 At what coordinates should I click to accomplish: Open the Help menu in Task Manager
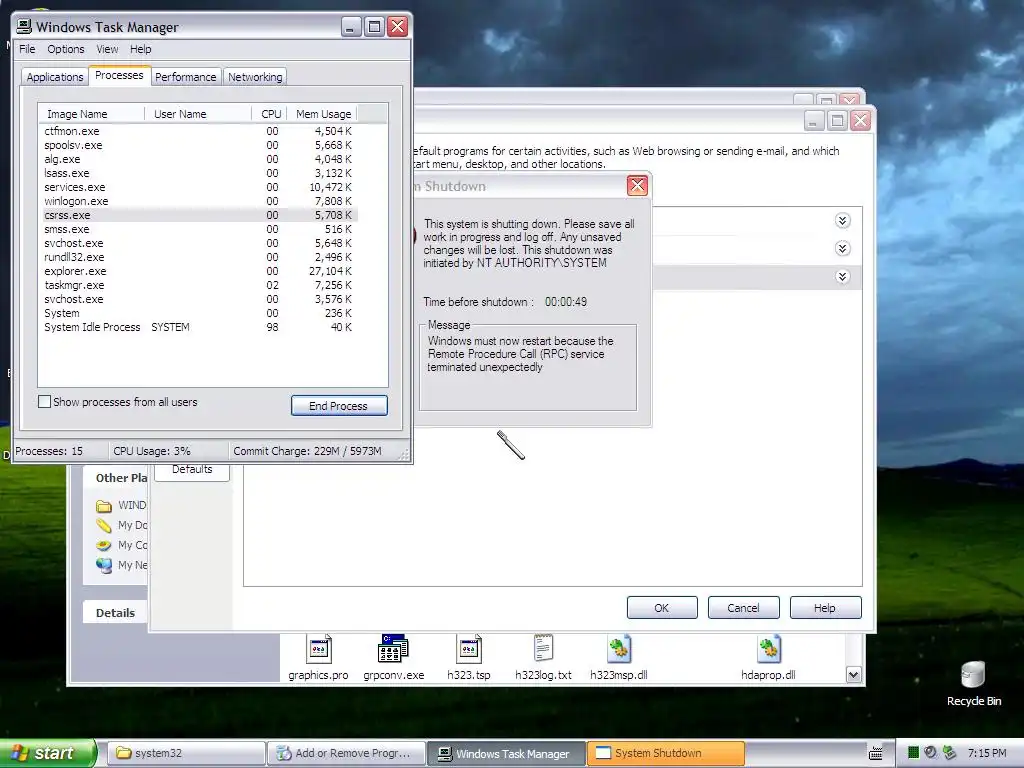[x=140, y=49]
